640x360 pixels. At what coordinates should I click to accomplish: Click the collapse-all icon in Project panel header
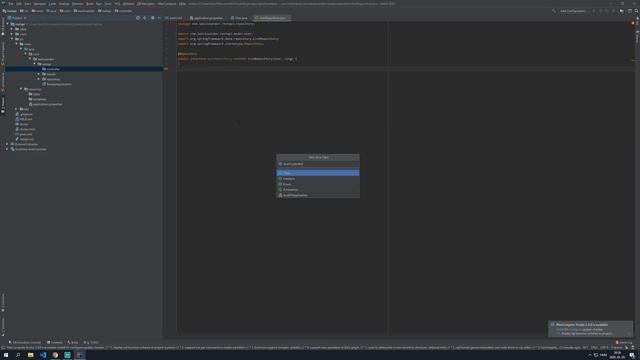[145, 18]
